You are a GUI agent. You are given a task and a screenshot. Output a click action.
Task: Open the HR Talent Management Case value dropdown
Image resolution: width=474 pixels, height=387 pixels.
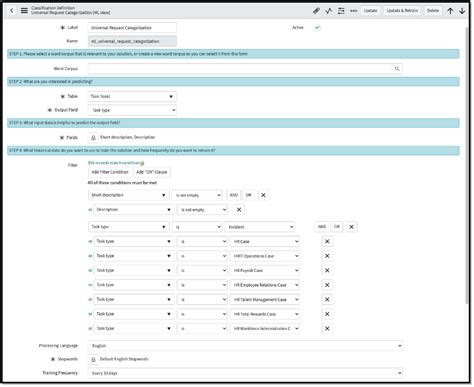265,299
